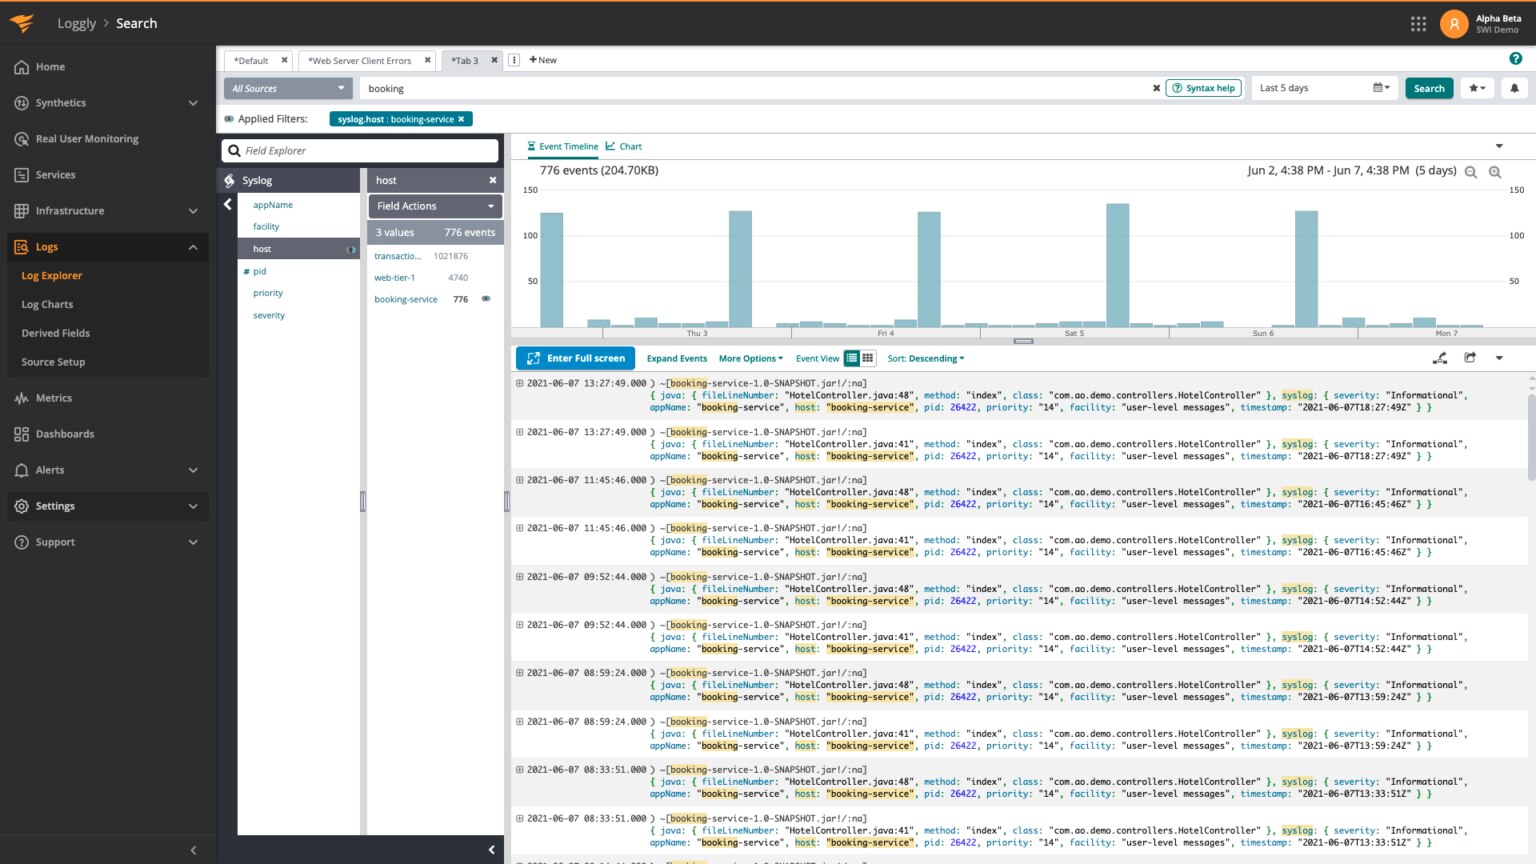Open the More Options dropdown
1536x864 pixels.
pos(749,358)
